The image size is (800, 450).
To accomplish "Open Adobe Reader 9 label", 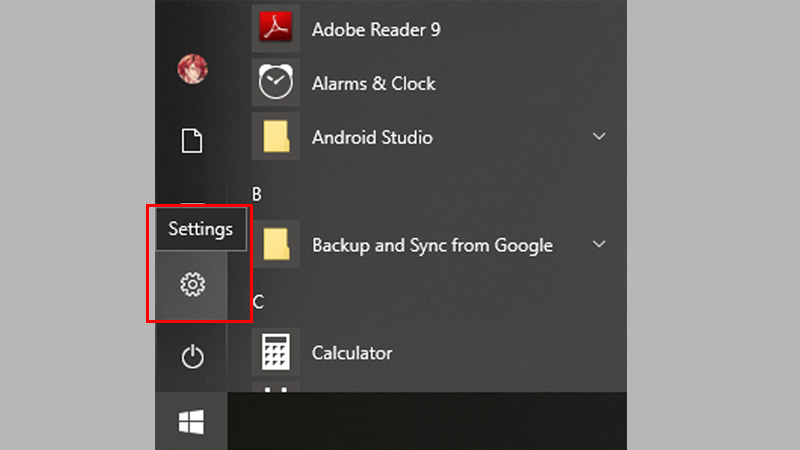I will tap(376, 30).
